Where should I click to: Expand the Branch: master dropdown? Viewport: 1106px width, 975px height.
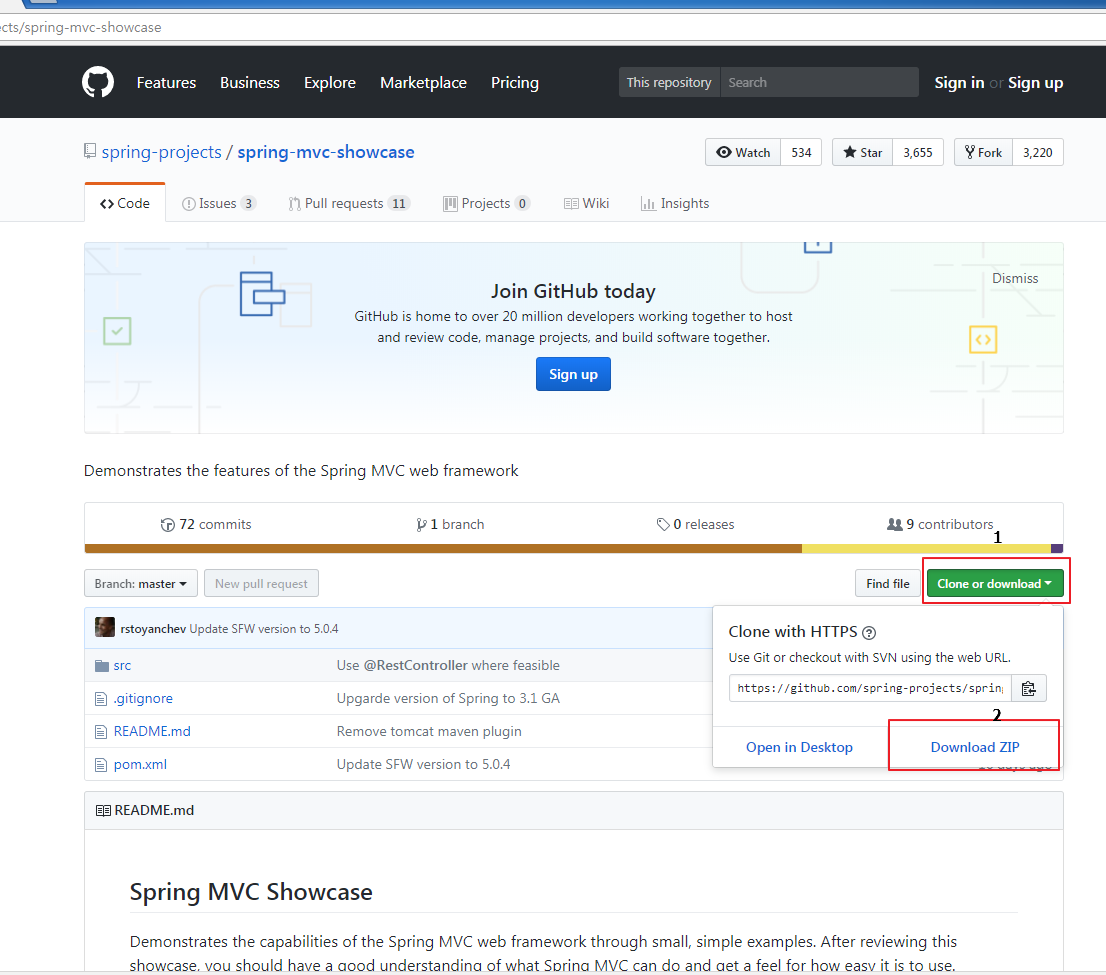click(x=140, y=583)
